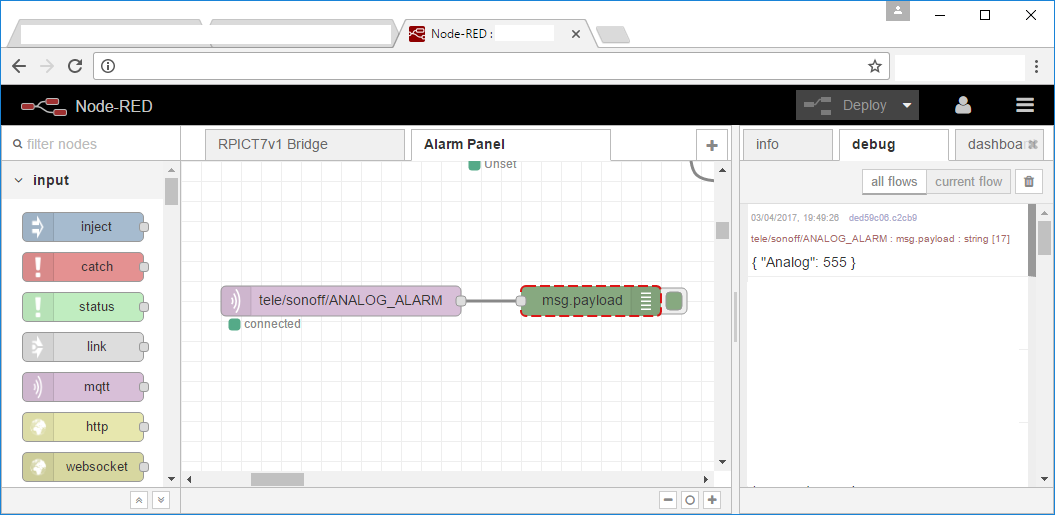Click the Node-RED logo in the header
This screenshot has width=1055, height=515.
(44, 106)
